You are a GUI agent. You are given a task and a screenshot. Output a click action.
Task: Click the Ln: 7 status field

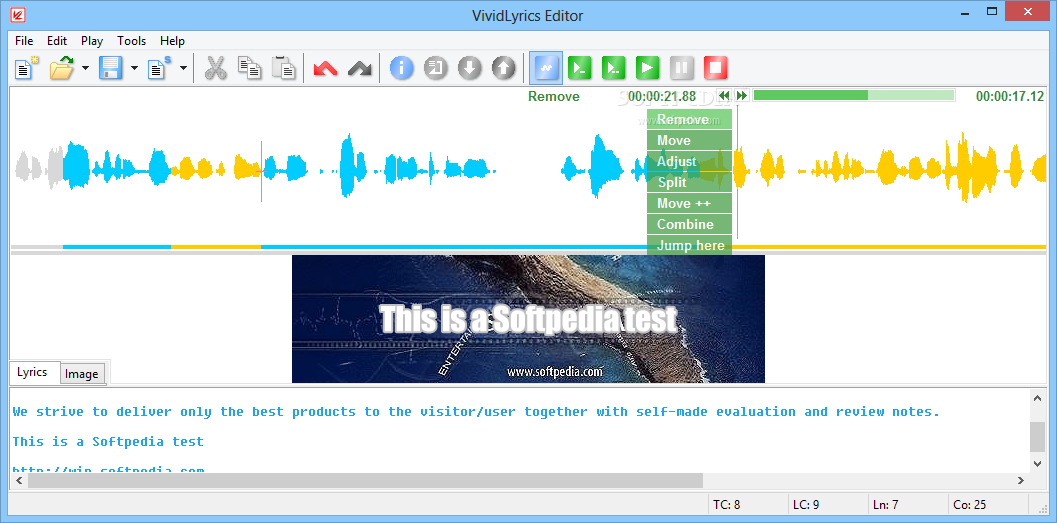(907, 504)
